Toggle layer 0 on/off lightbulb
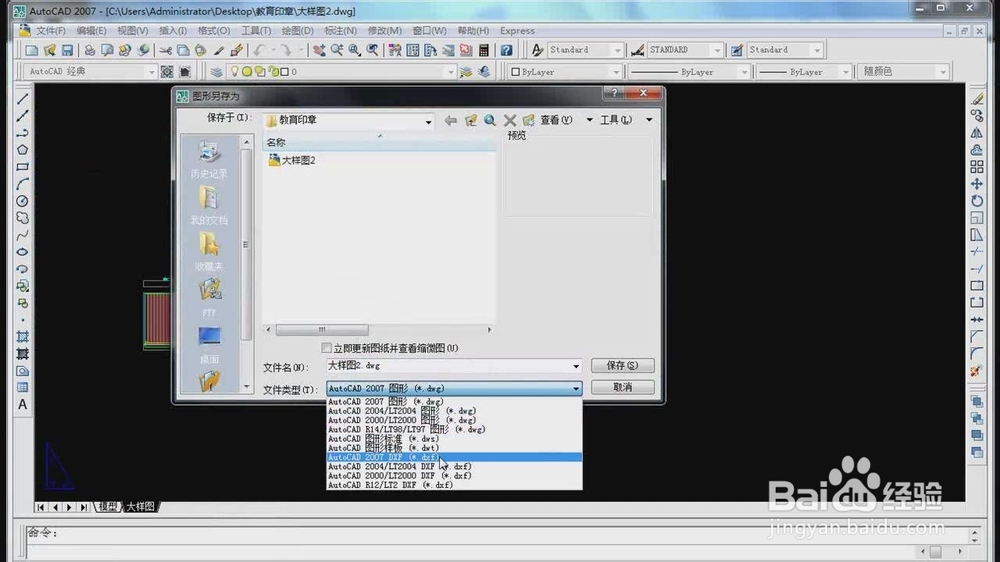1000x562 pixels. [x=235, y=72]
